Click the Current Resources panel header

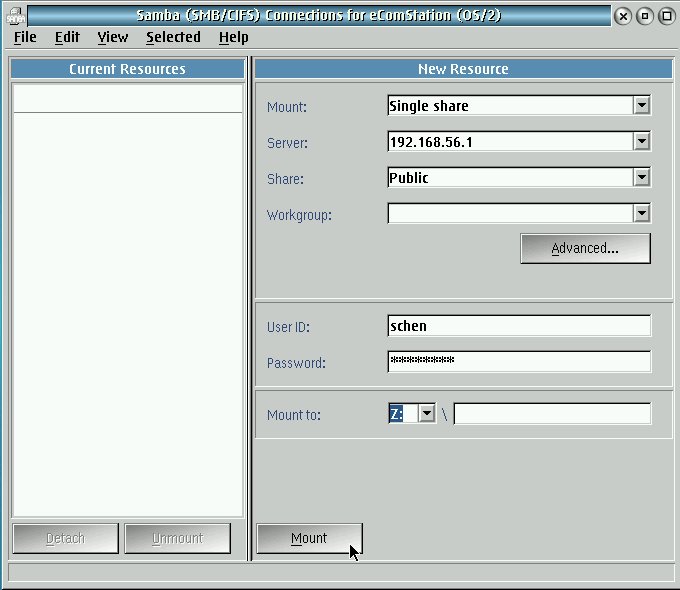pyautogui.click(x=128, y=69)
